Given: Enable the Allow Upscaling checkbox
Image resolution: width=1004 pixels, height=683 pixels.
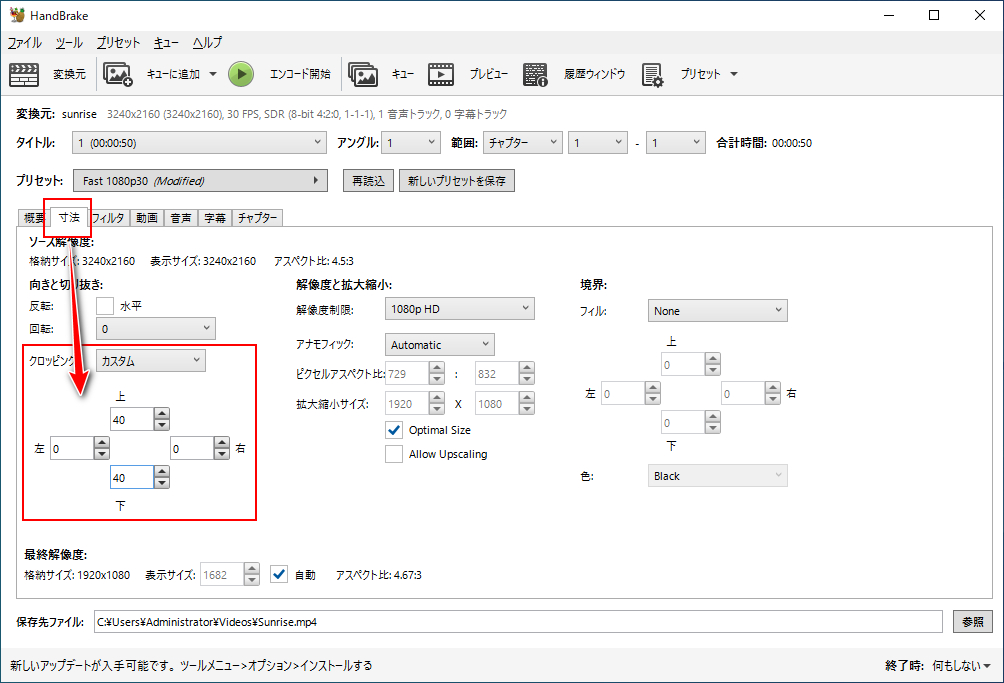Looking at the screenshot, I should [394, 454].
